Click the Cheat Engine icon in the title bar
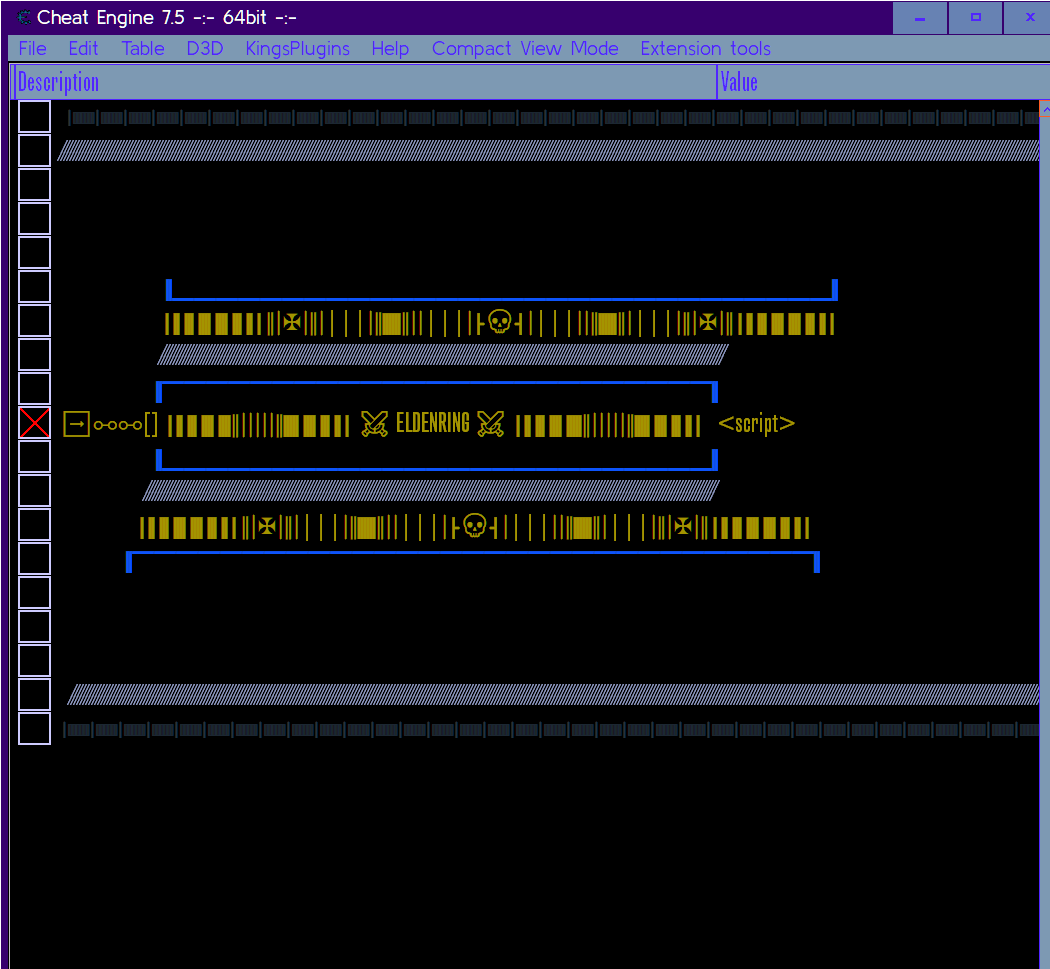The image size is (1050, 969). click(x=22, y=17)
